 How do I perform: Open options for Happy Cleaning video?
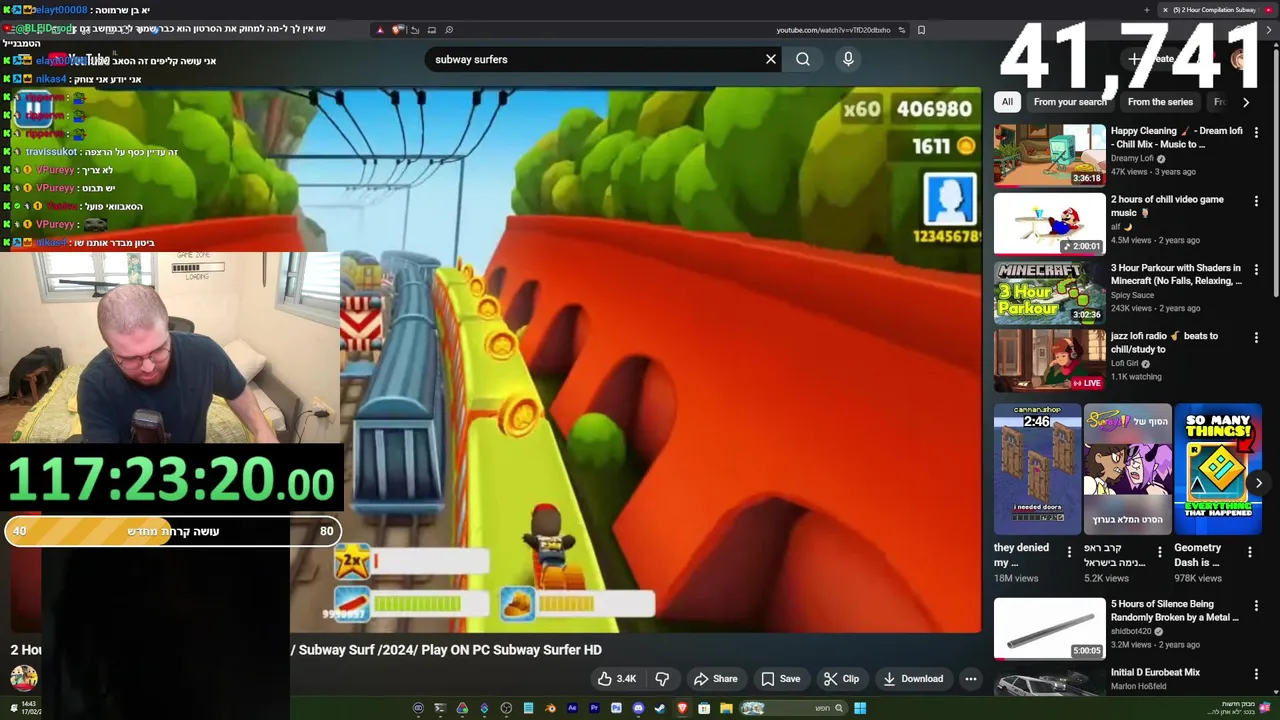click(1256, 132)
